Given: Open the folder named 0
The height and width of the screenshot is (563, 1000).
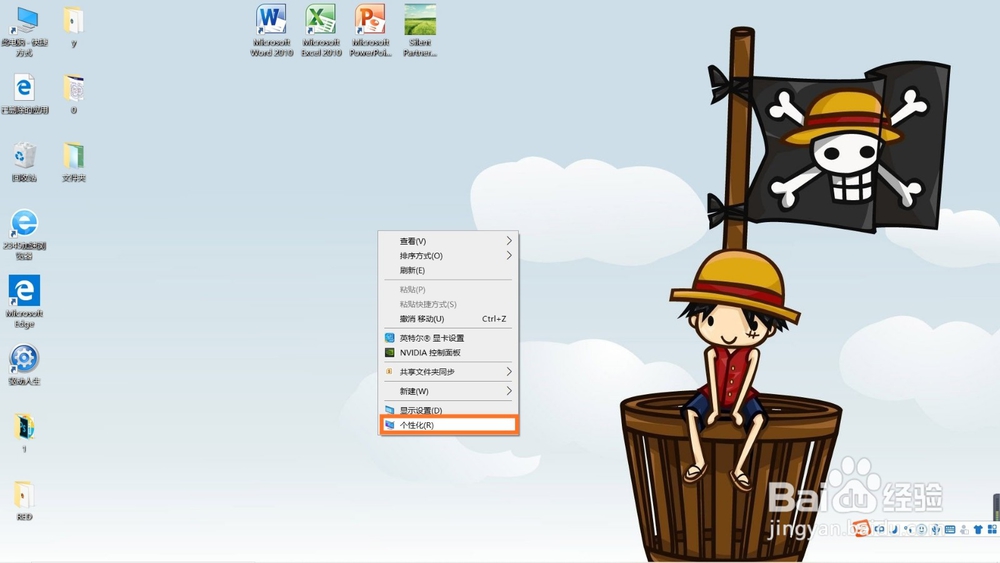Looking at the screenshot, I should (x=73, y=94).
